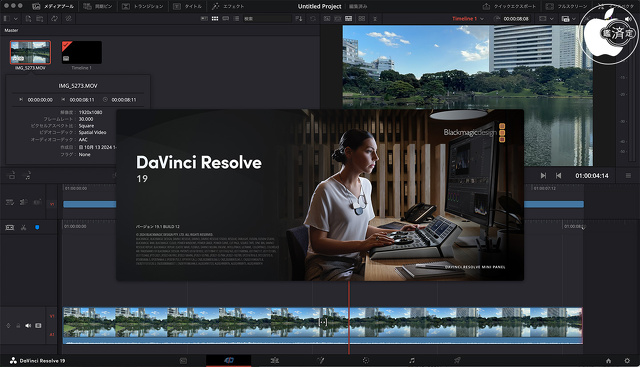Switch to the Edit page icon
Image resolution: width=640 pixels, height=367 pixels.
[275, 360]
